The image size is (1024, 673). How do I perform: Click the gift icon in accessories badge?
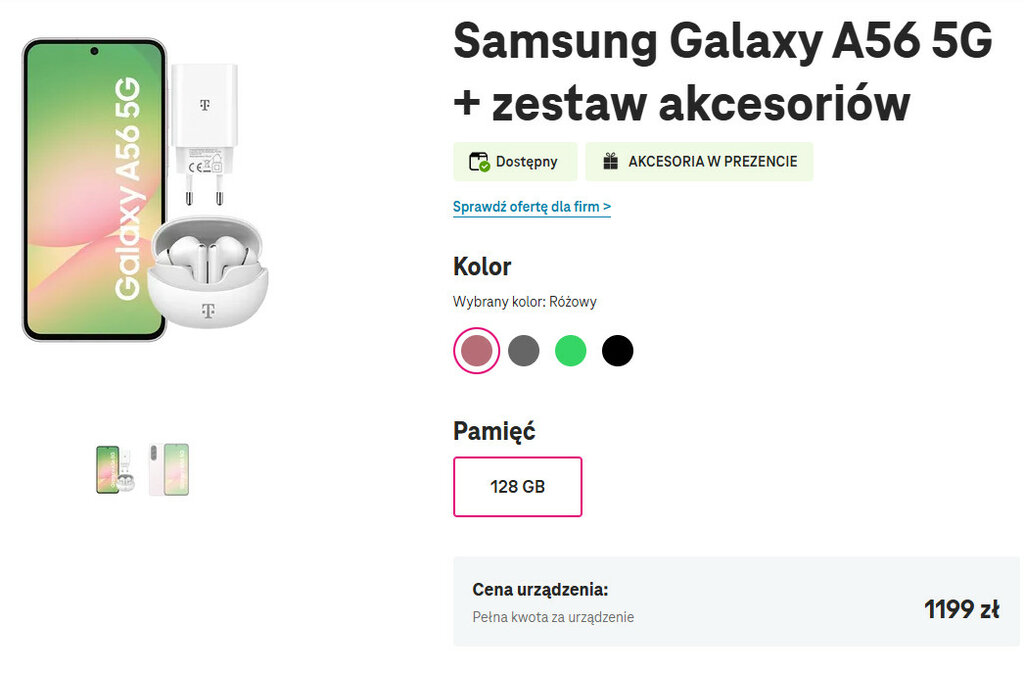[610, 162]
